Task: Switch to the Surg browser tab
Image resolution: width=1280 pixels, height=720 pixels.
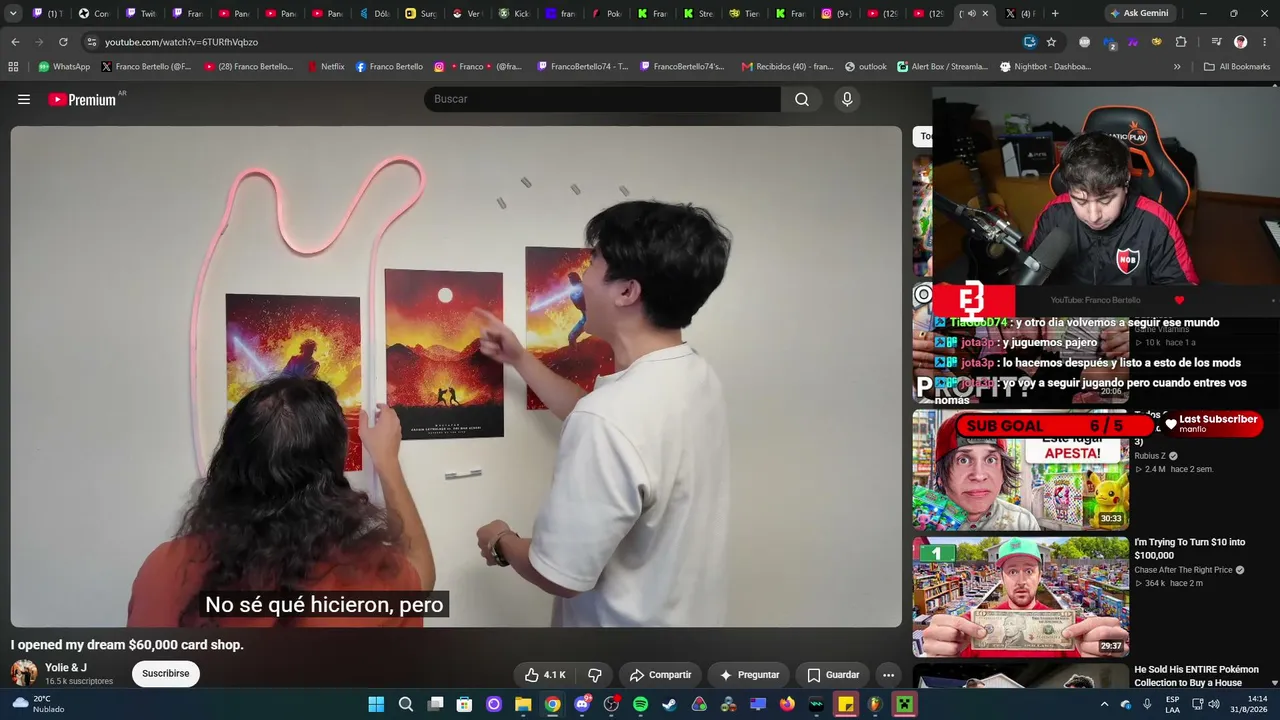Action: (421, 13)
